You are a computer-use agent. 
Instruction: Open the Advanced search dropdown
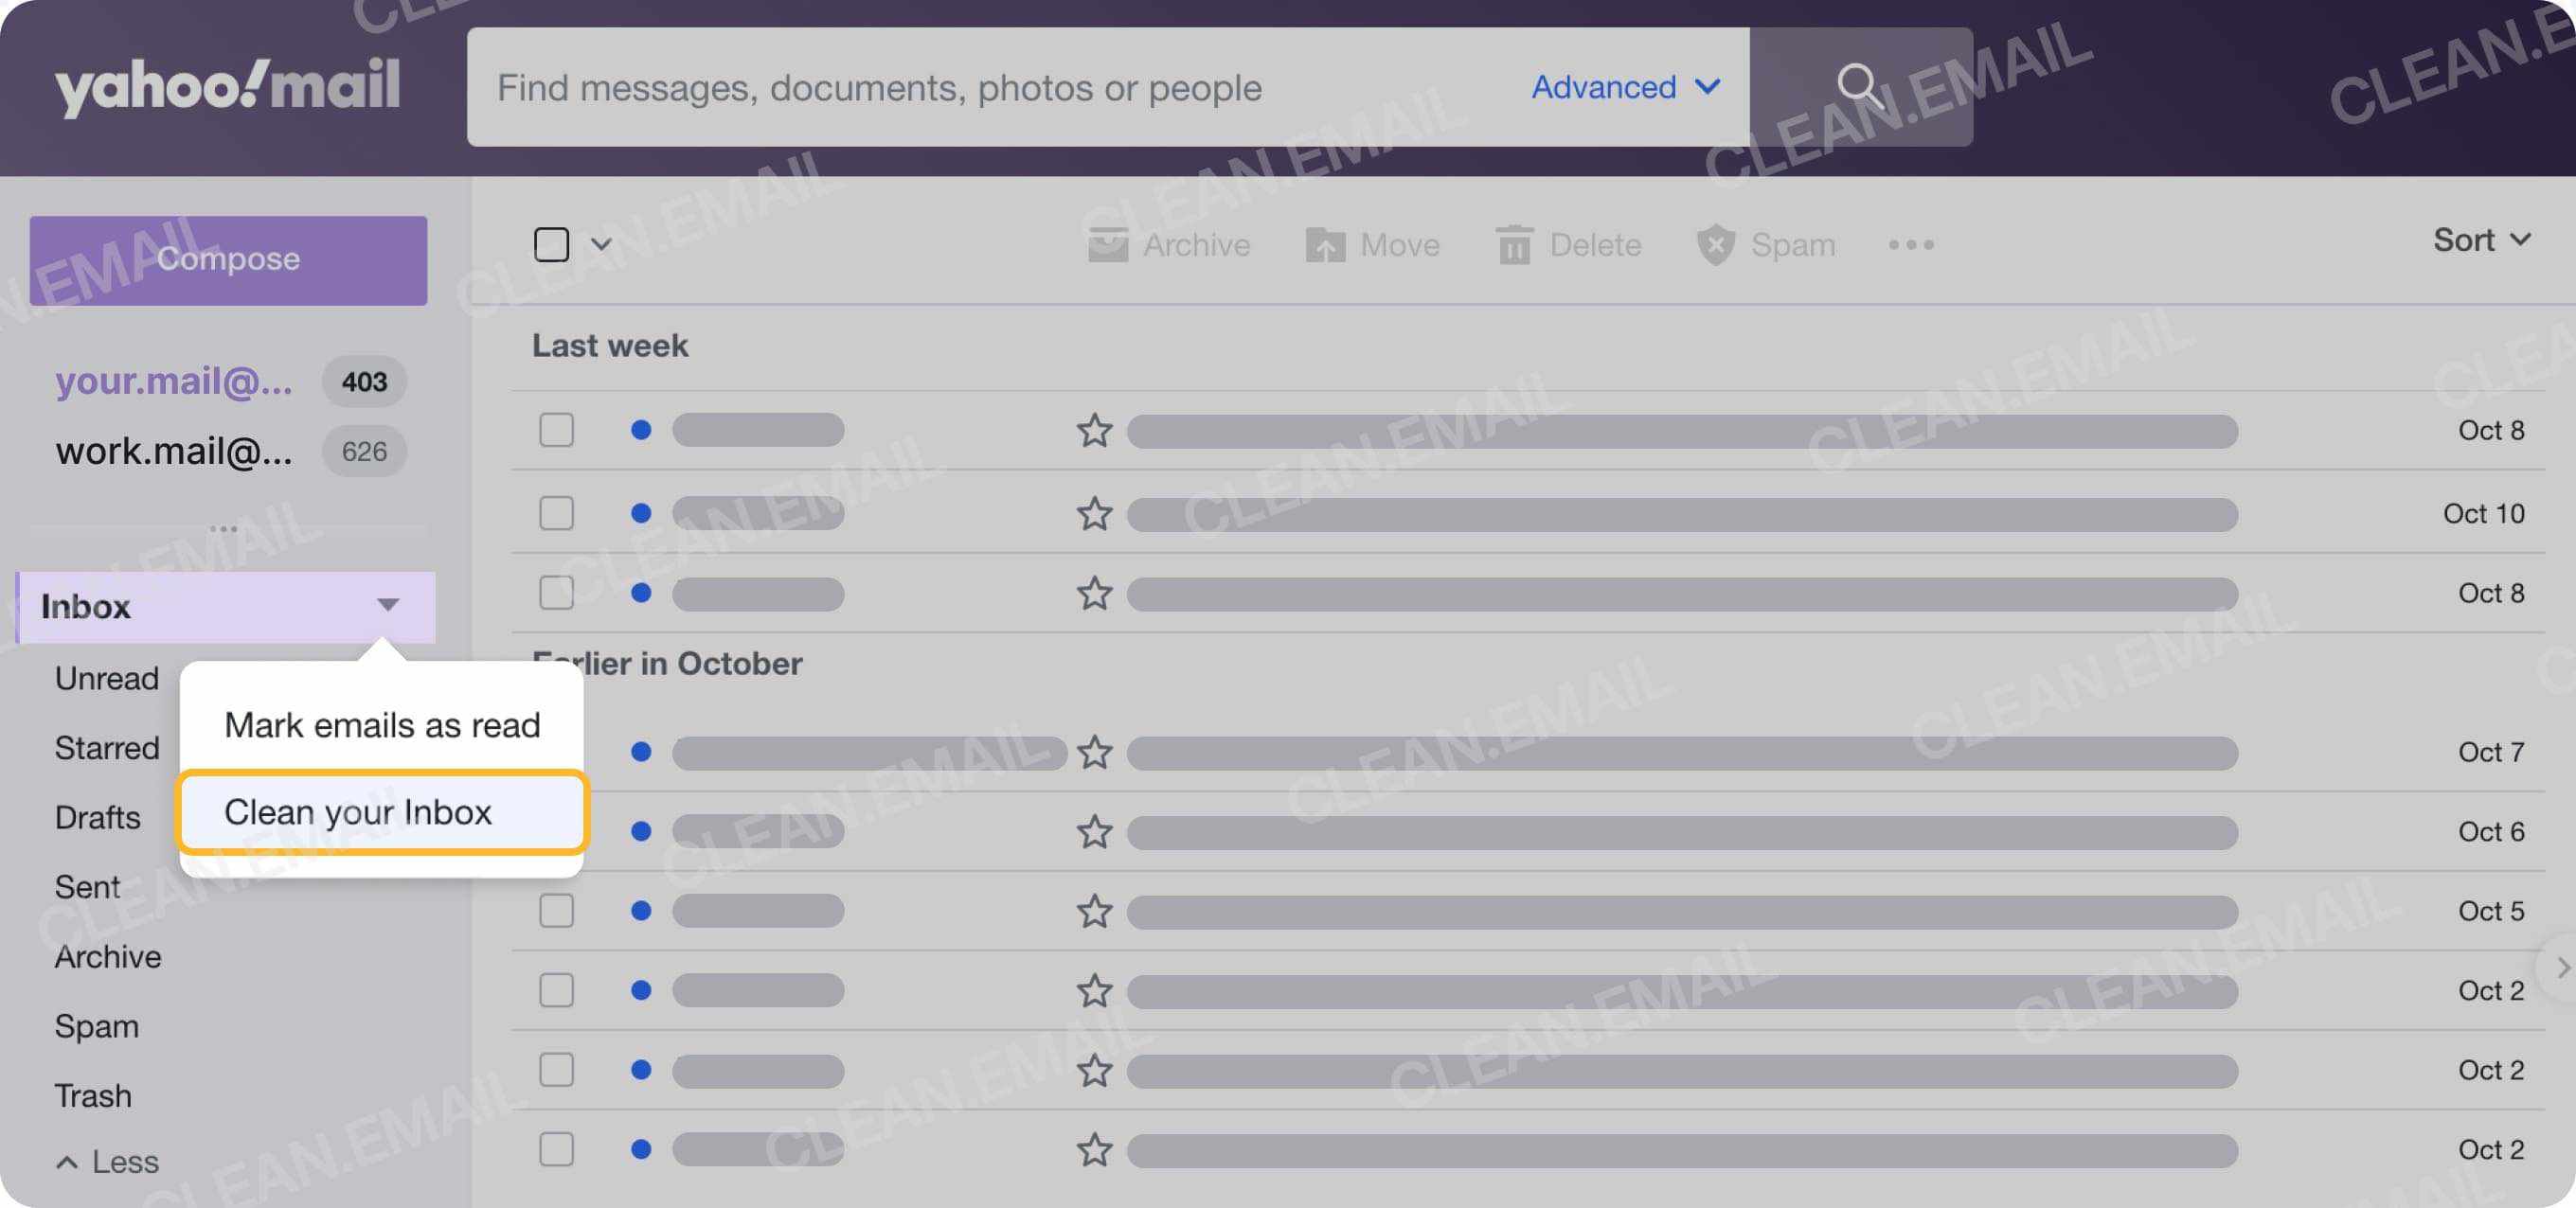click(x=1624, y=87)
